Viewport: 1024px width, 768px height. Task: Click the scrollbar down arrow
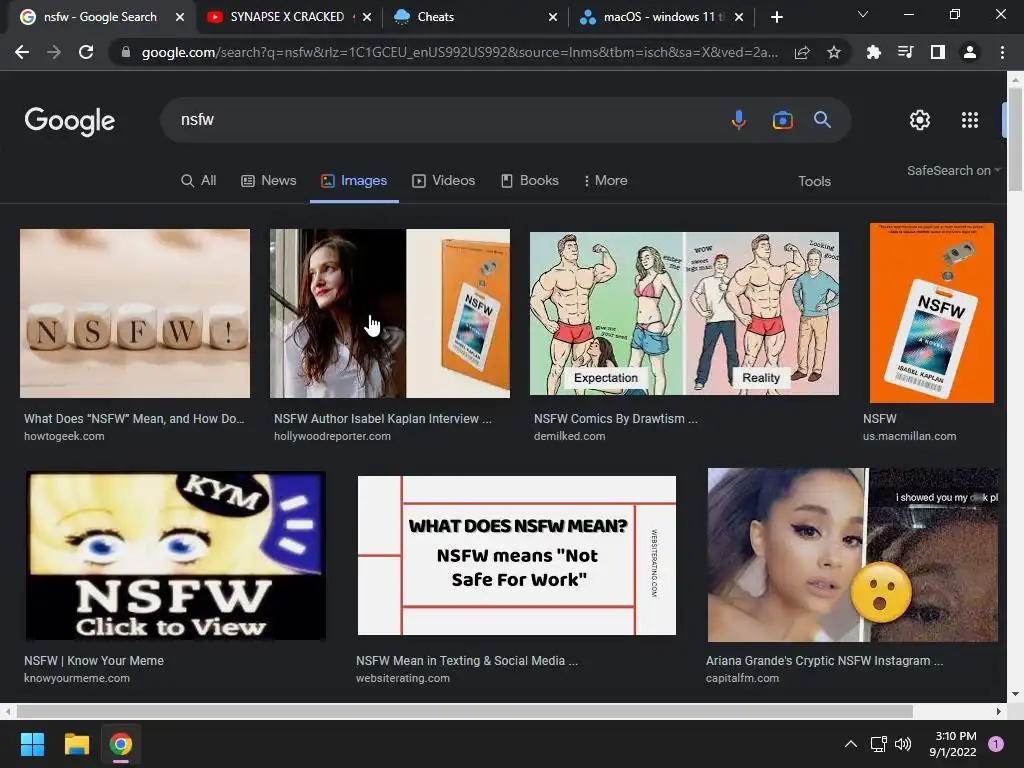(1015, 694)
